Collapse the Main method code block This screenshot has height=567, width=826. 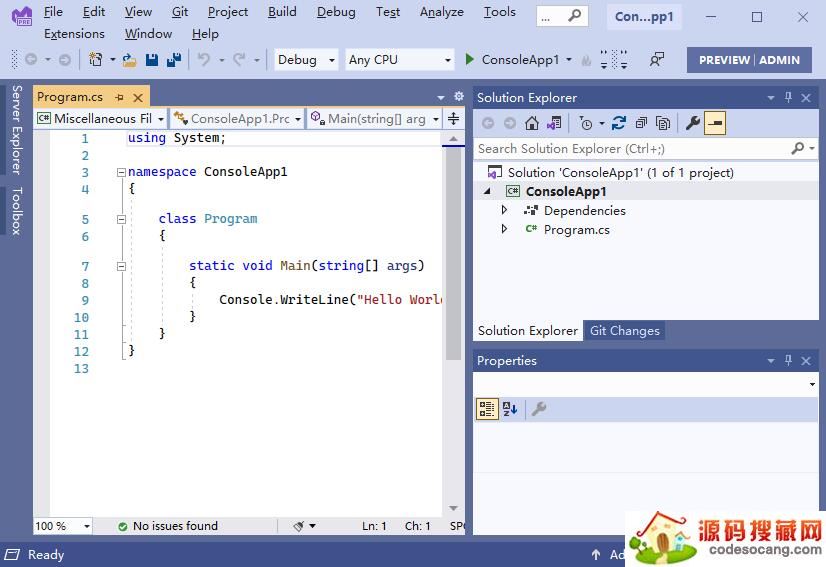(x=121, y=266)
